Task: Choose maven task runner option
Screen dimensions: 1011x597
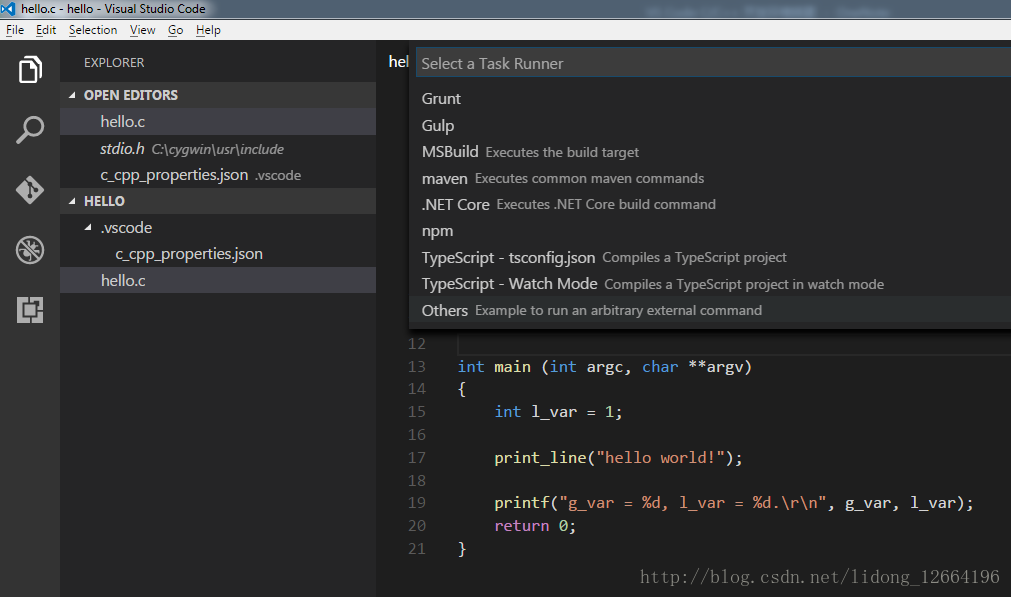Action: [710, 179]
